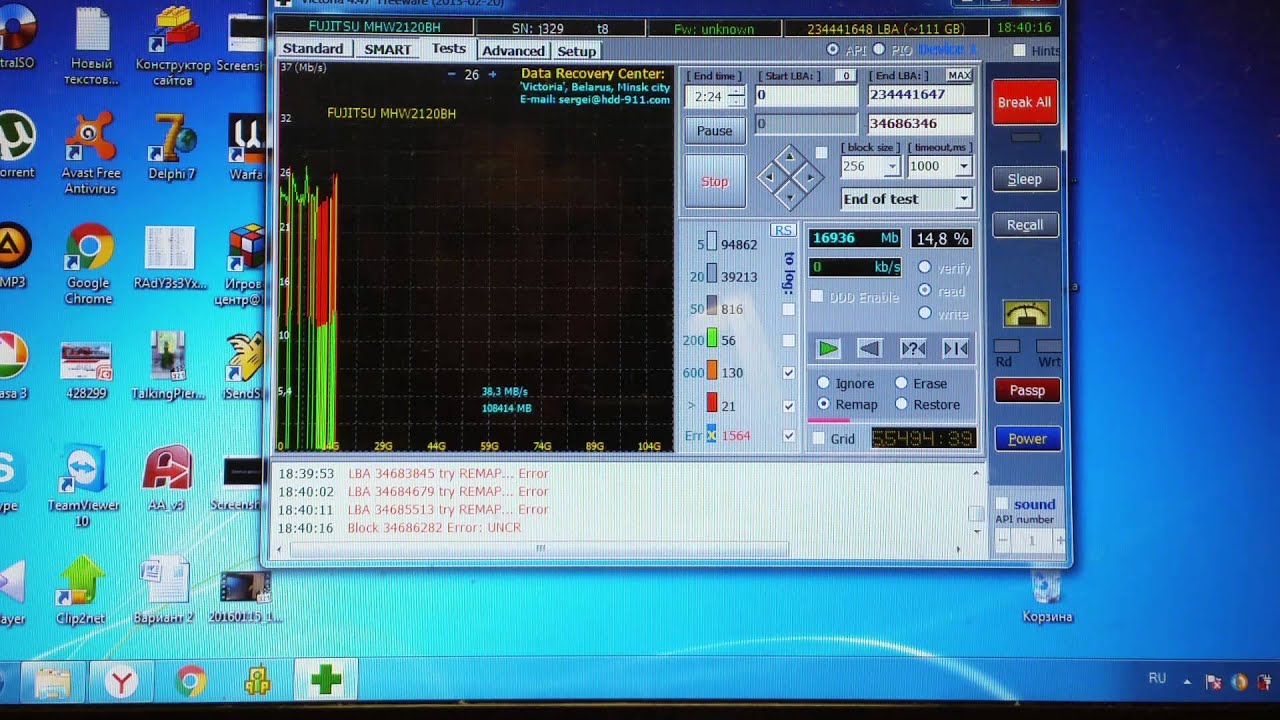
Task: Open the RAdY3s3Yx desktop file
Action: pyautogui.click(x=169, y=257)
